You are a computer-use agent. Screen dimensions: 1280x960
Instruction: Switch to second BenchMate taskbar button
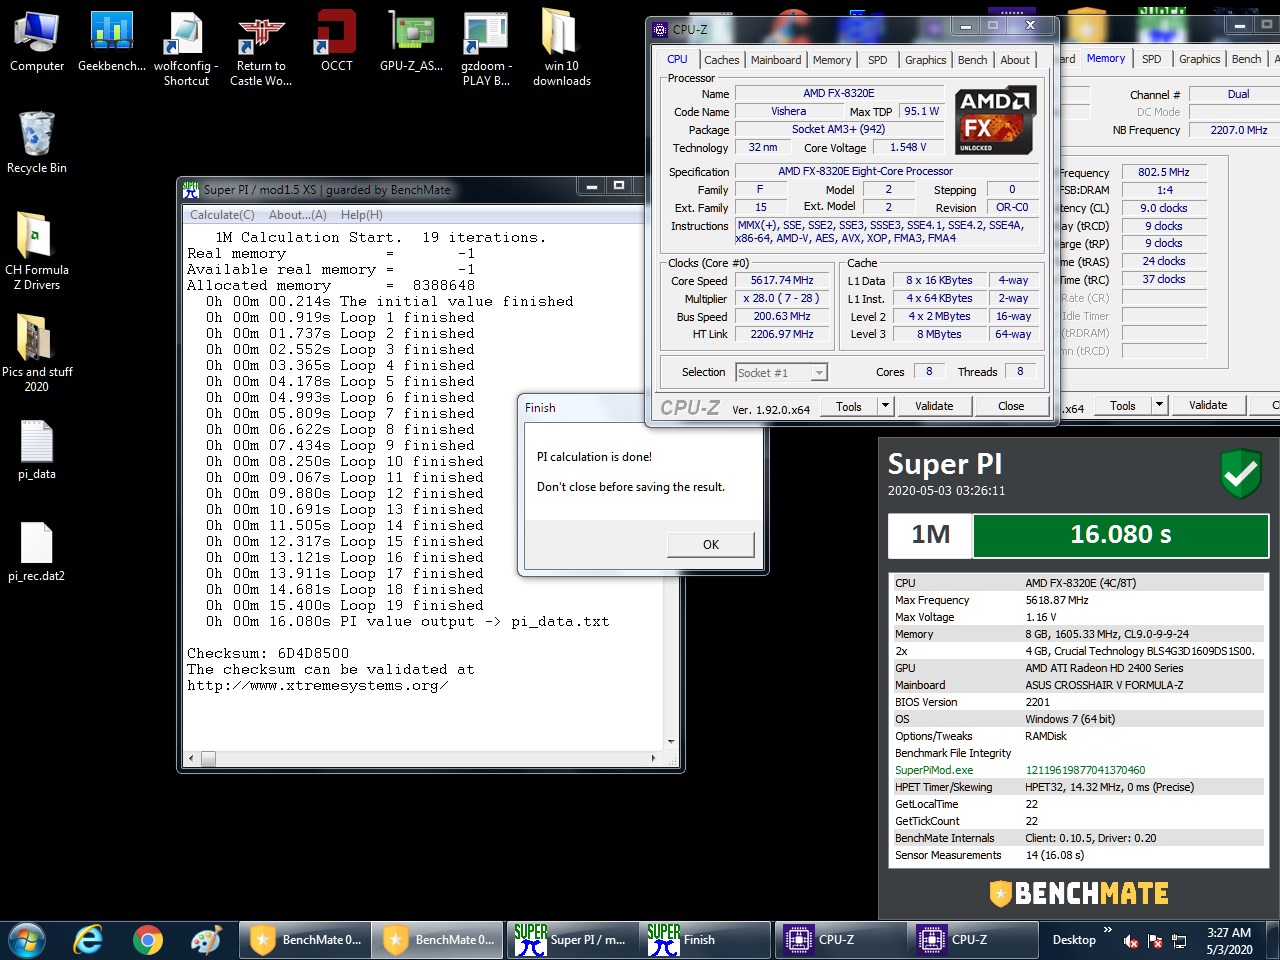(438, 940)
